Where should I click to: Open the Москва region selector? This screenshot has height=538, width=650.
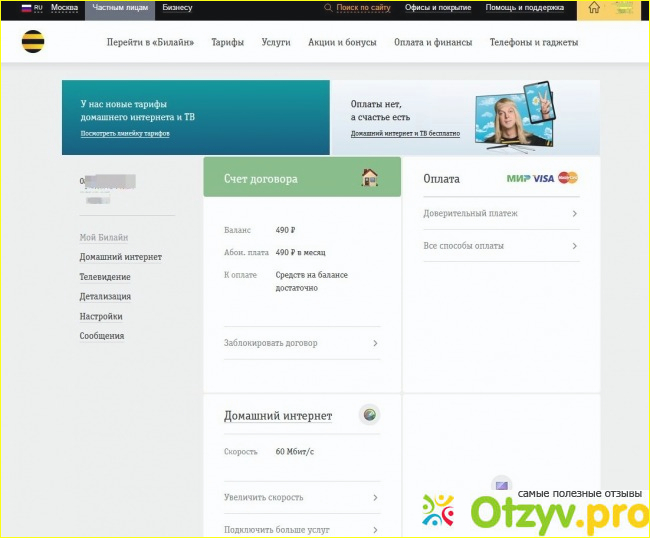64,7
